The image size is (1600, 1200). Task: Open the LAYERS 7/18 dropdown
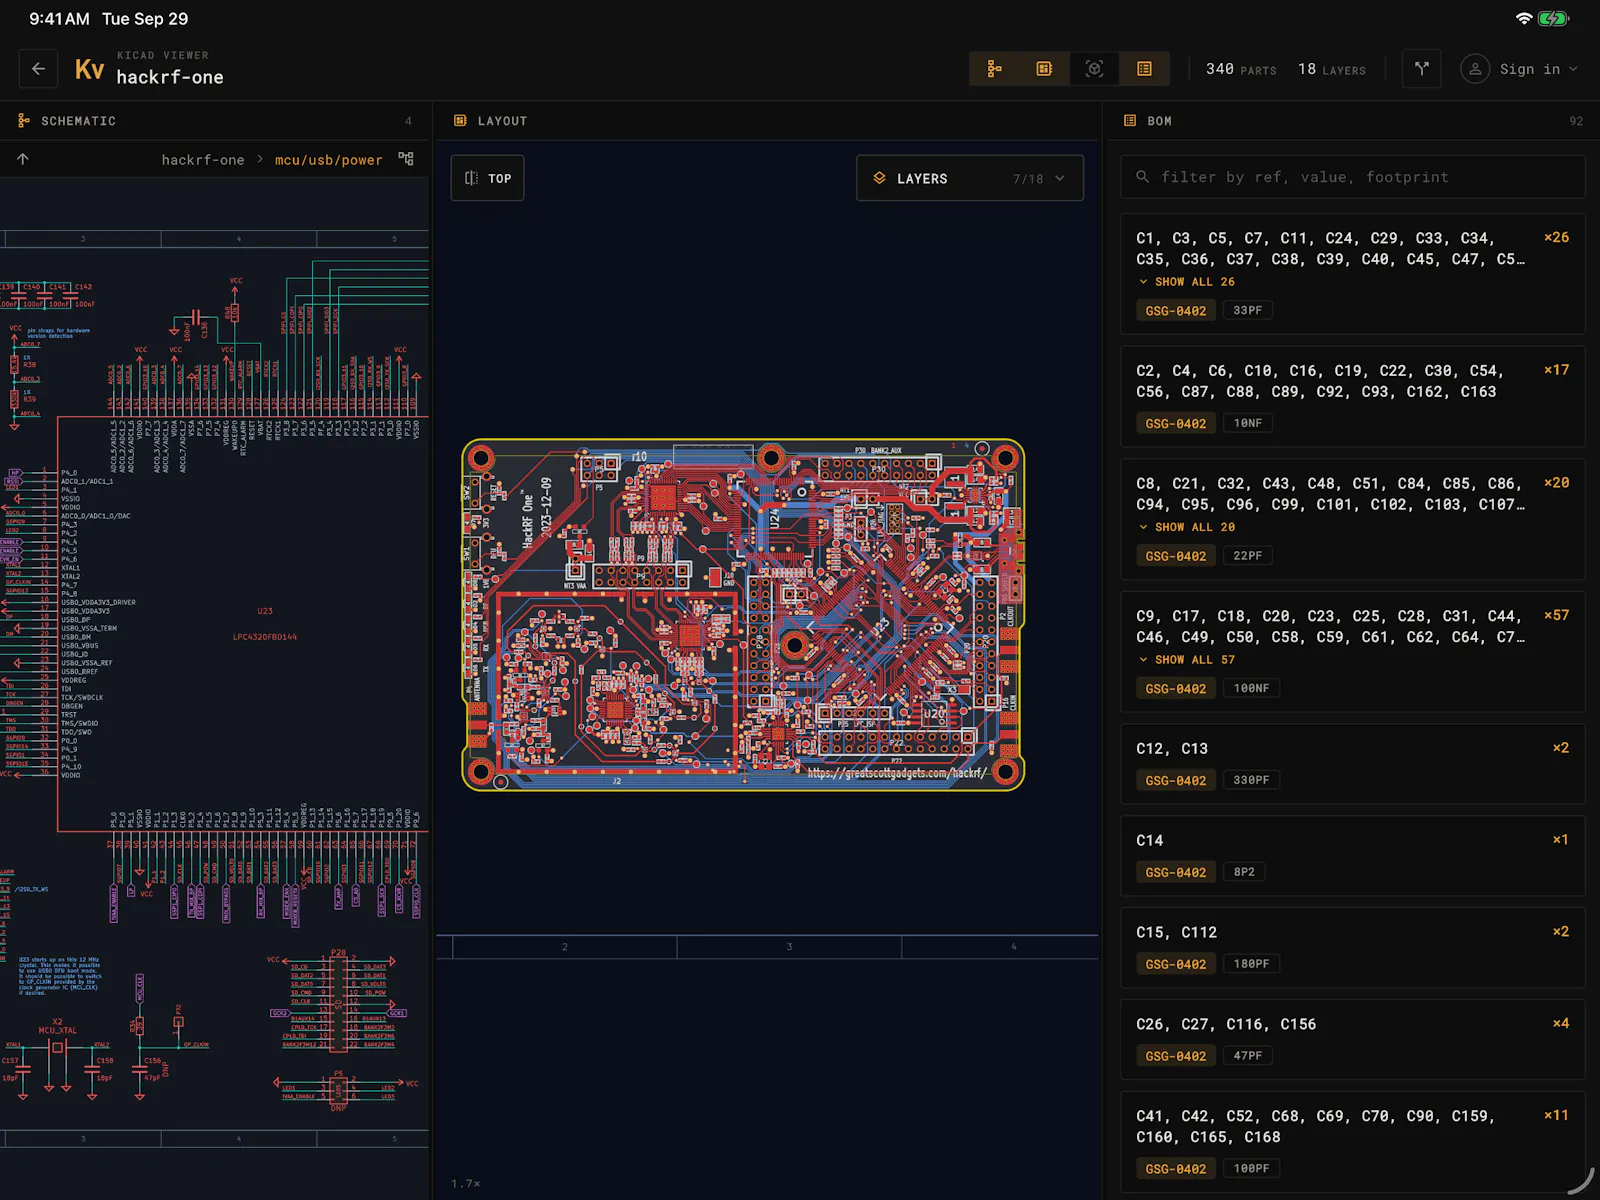point(970,178)
